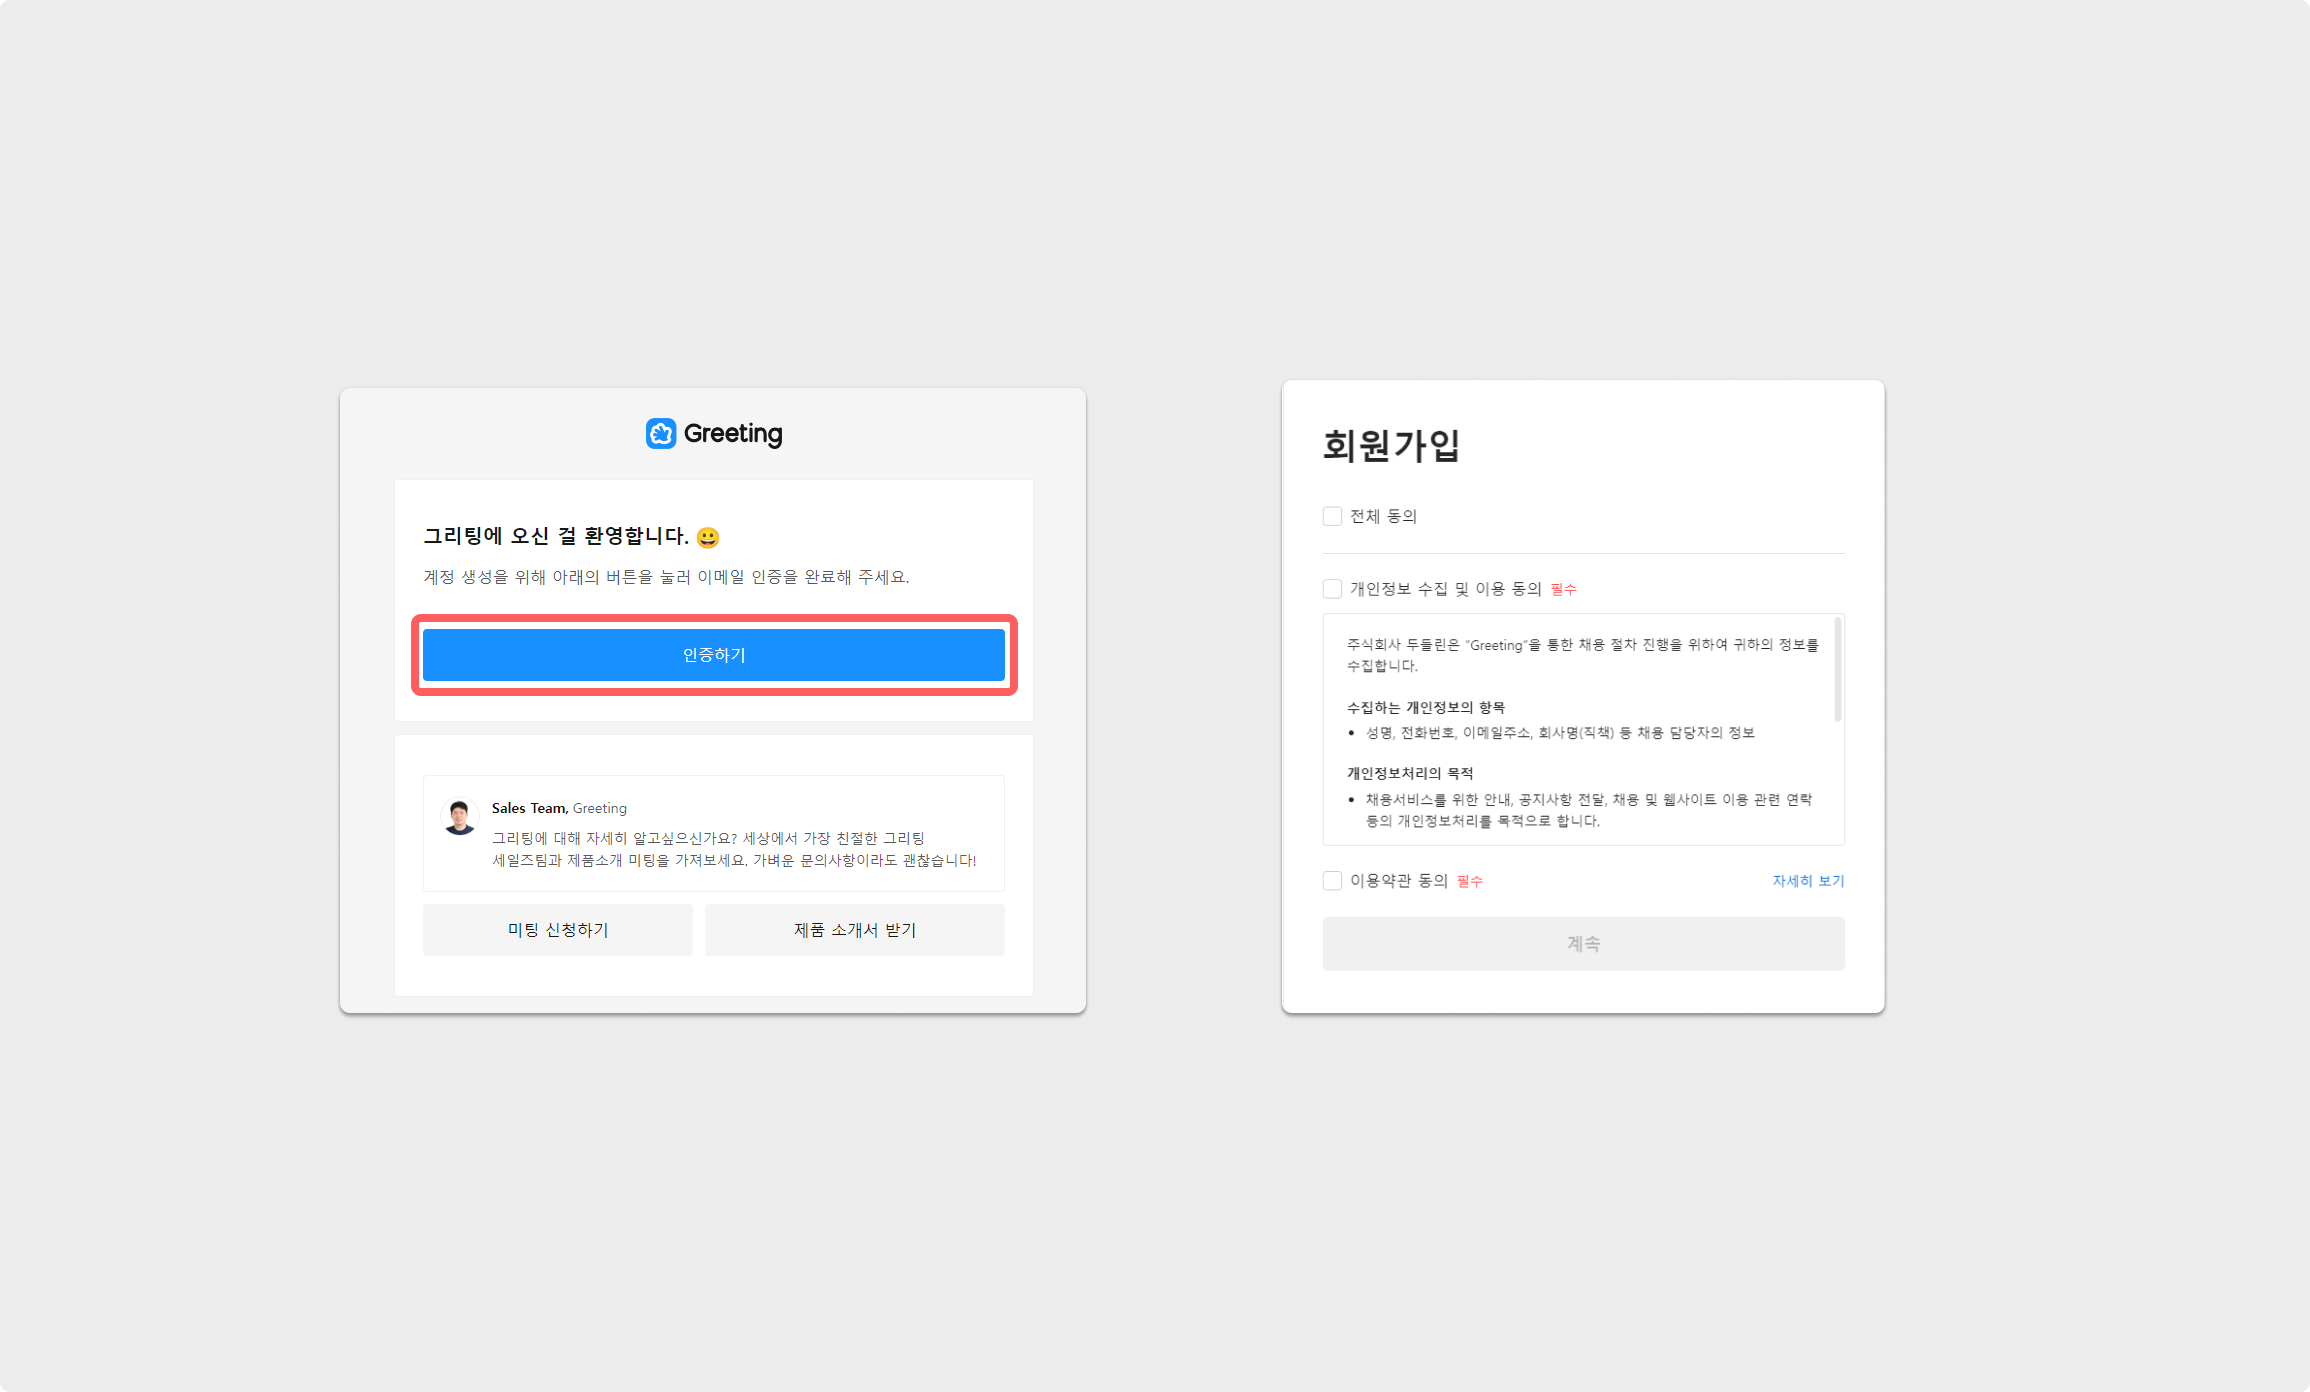Screen dimensions: 2310x1392
Task: Click the red 필수 tag beside 이용약관 동의
Action: [x=1469, y=881]
